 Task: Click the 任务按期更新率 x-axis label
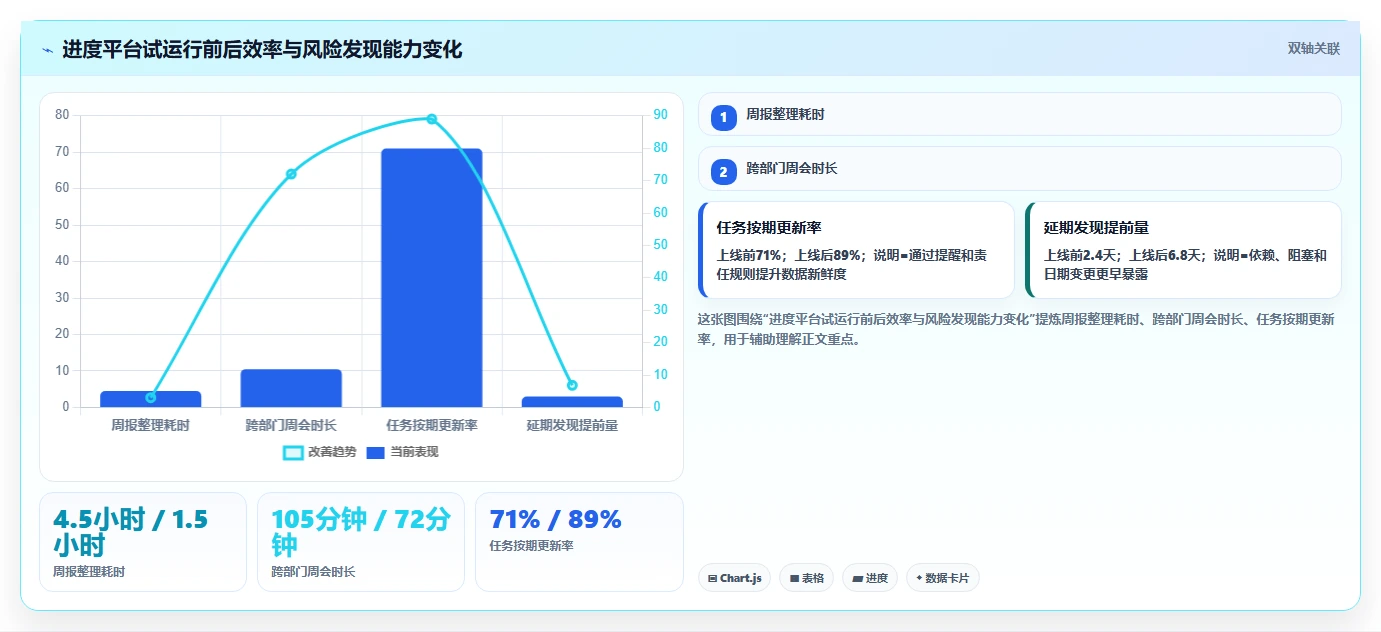pos(432,425)
